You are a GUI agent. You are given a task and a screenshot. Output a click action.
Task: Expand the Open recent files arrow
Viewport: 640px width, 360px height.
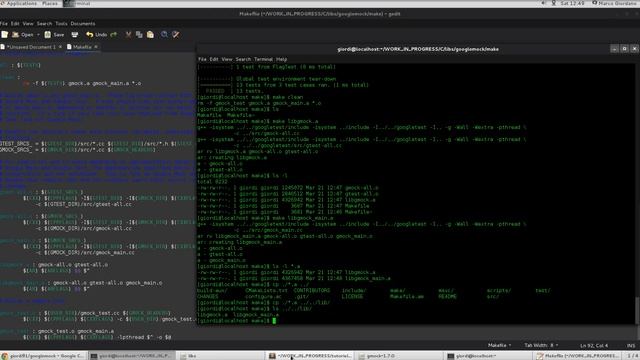pos(38,35)
